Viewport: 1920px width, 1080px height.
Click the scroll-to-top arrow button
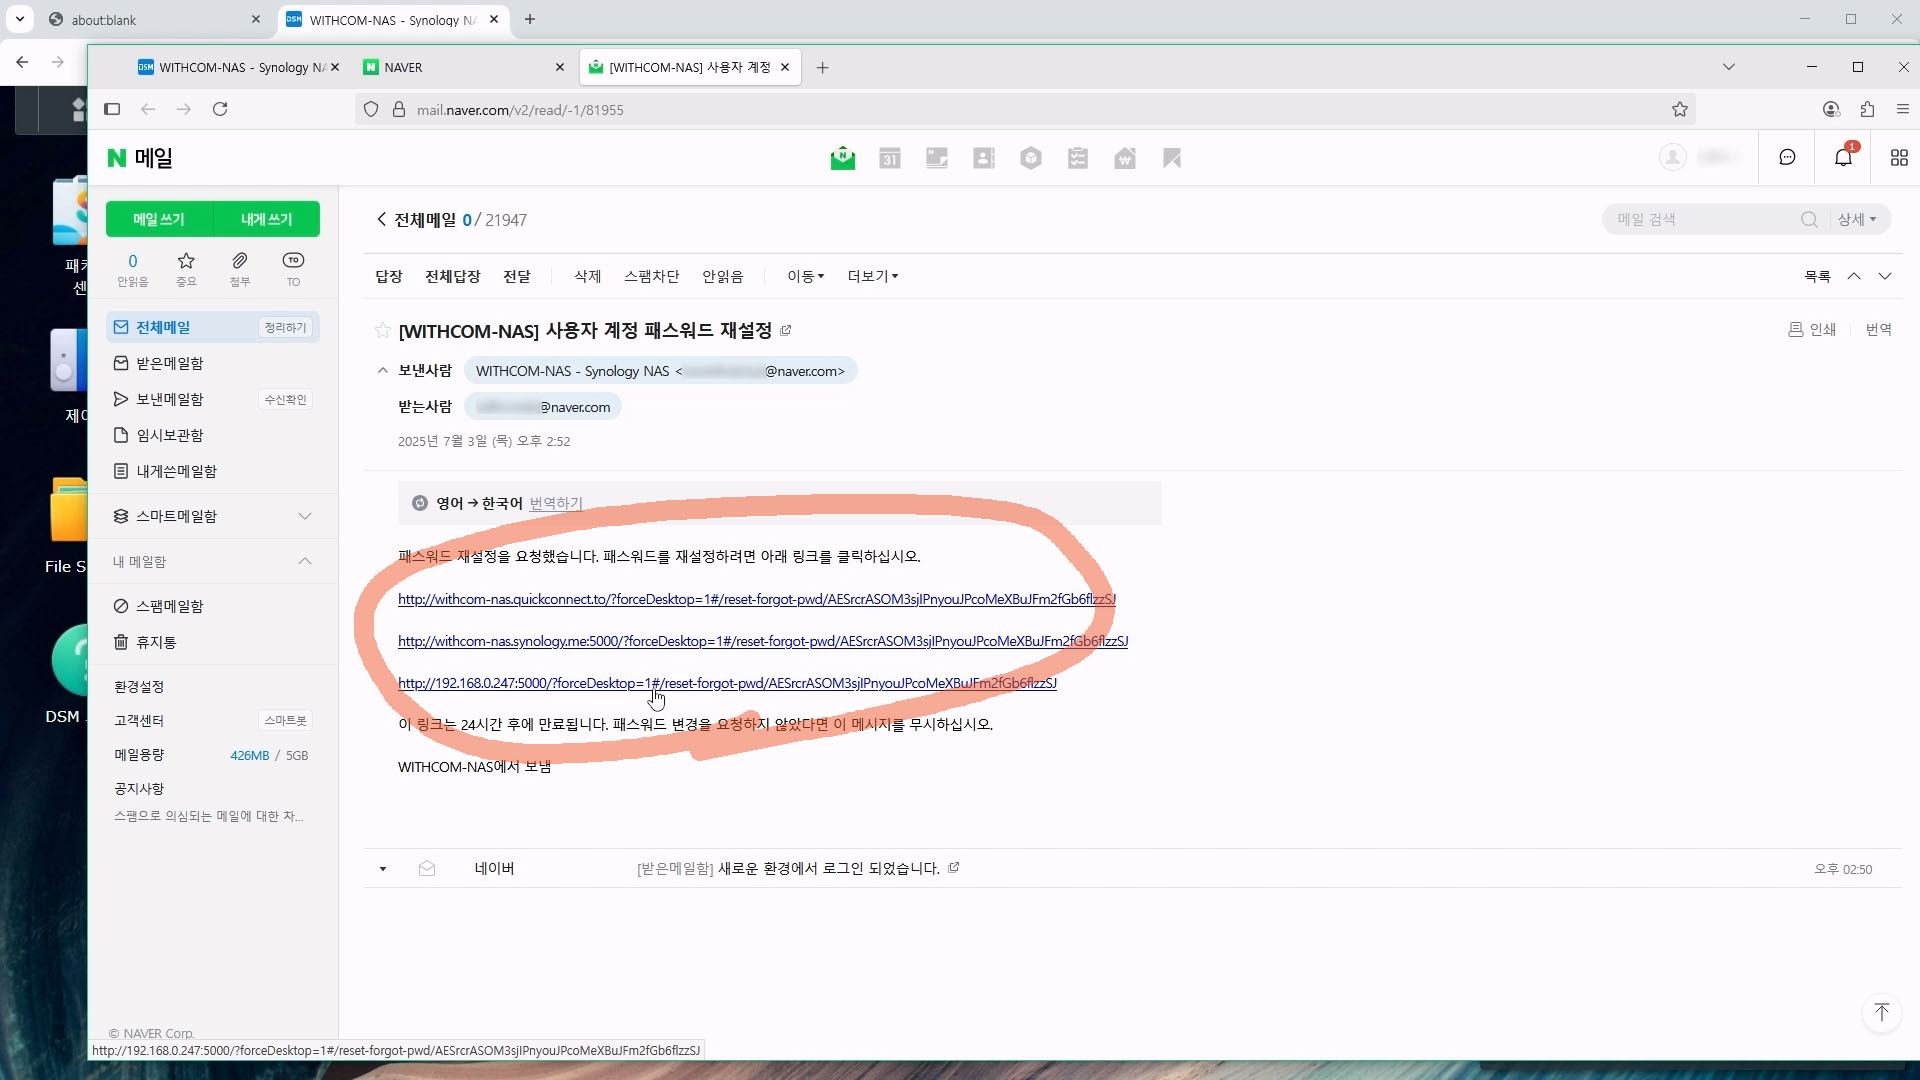point(1881,1012)
